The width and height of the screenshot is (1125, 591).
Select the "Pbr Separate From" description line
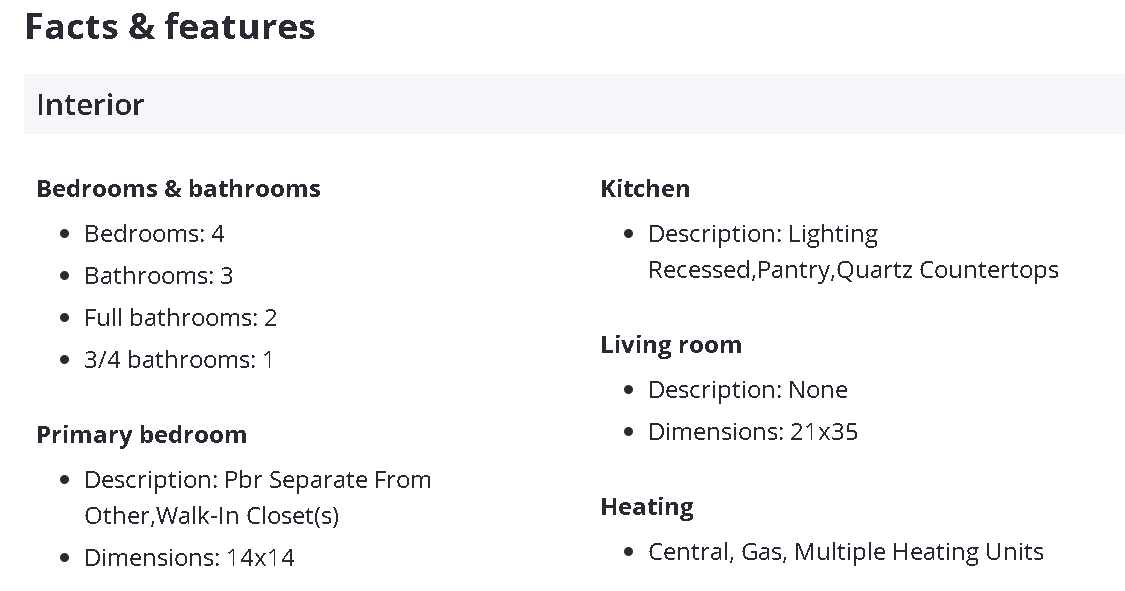pos(257,480)
